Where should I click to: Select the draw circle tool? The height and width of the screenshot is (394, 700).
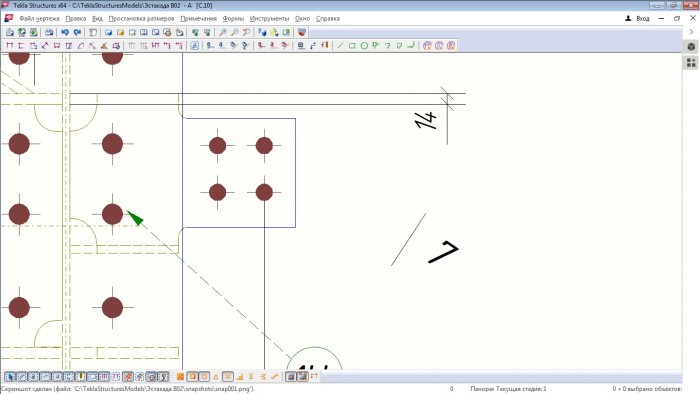(x=364, y=46)
